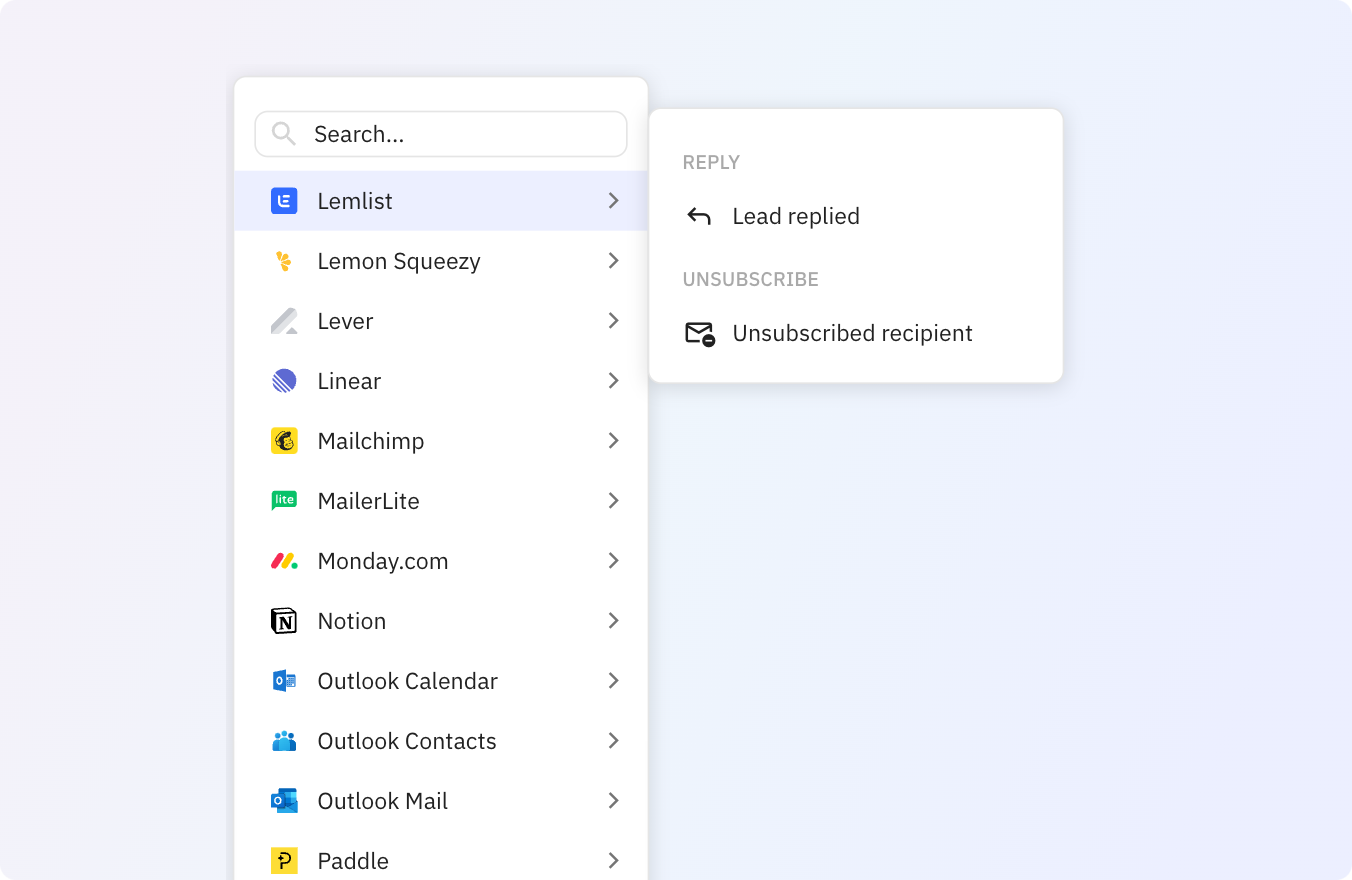This screenshot has width=1352, height=880.
Task: Click the Outlook Contacts people icon
Action: tap(284, 741)
